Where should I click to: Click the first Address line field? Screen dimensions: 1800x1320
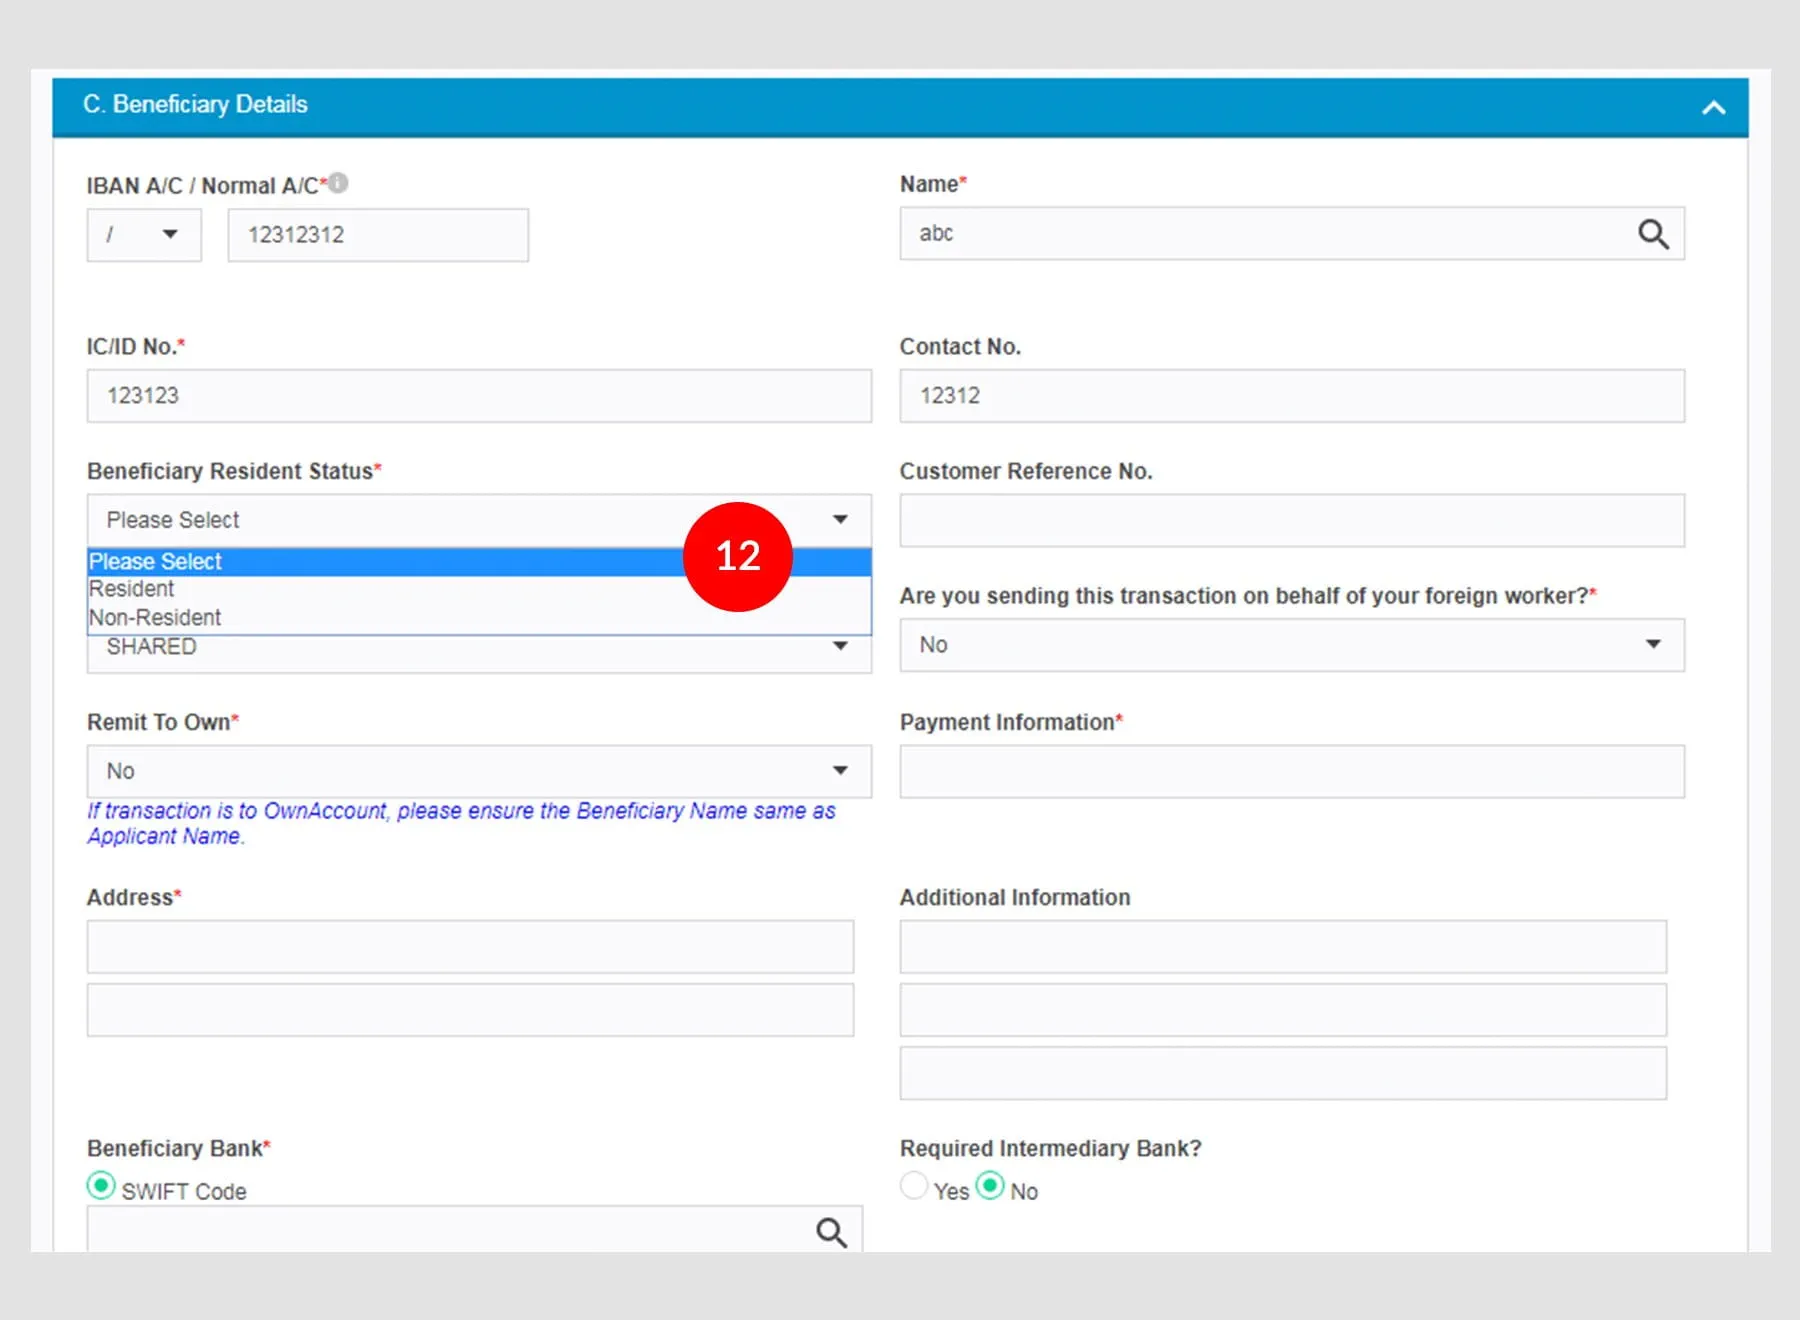coord(470,947)
